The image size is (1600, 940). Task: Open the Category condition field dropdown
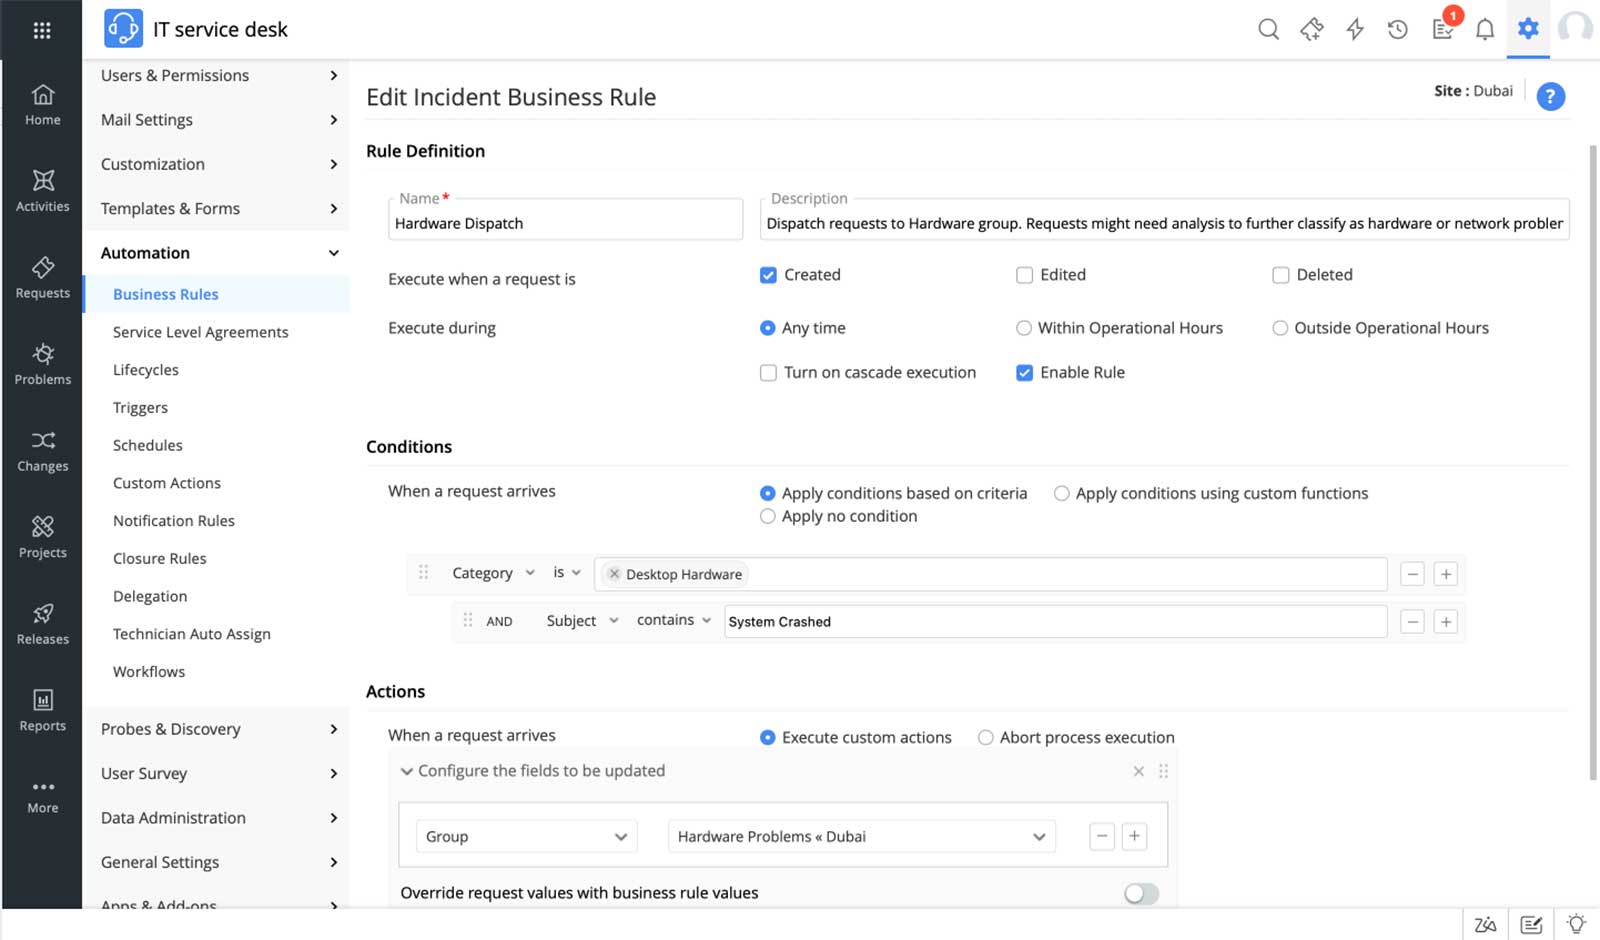(x=493, y=573)
